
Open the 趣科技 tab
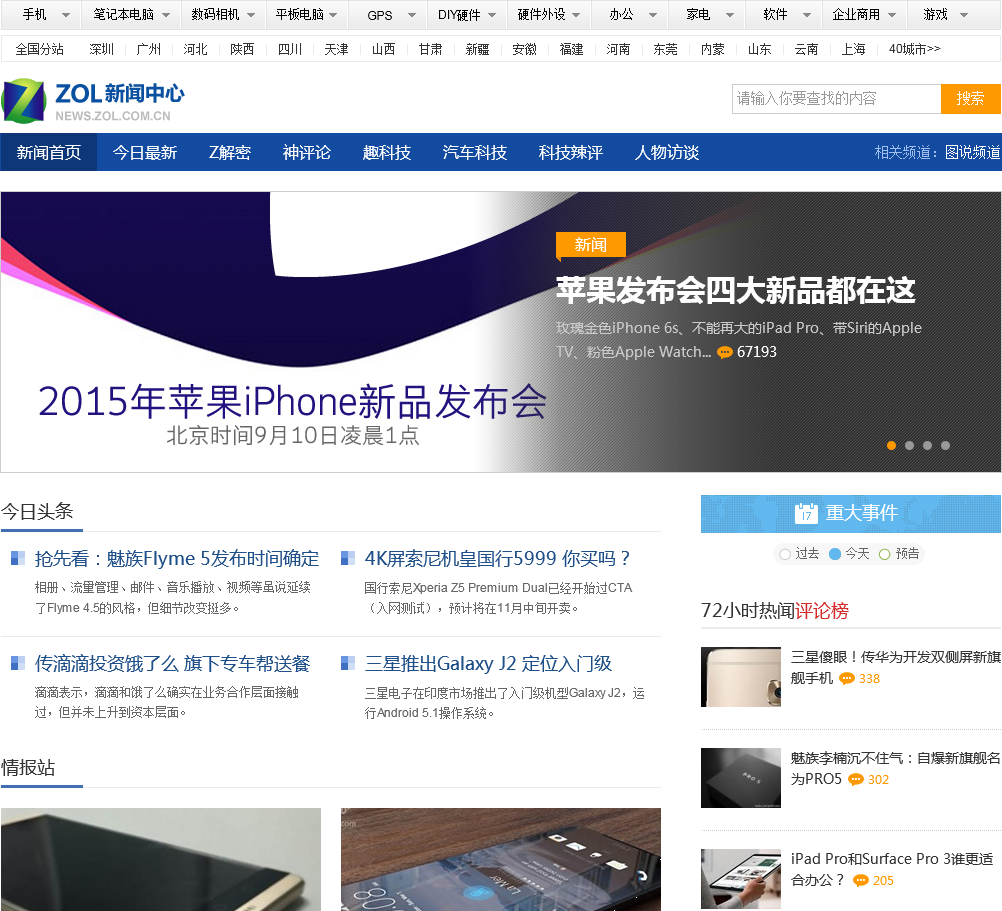(x=387, y=152)
